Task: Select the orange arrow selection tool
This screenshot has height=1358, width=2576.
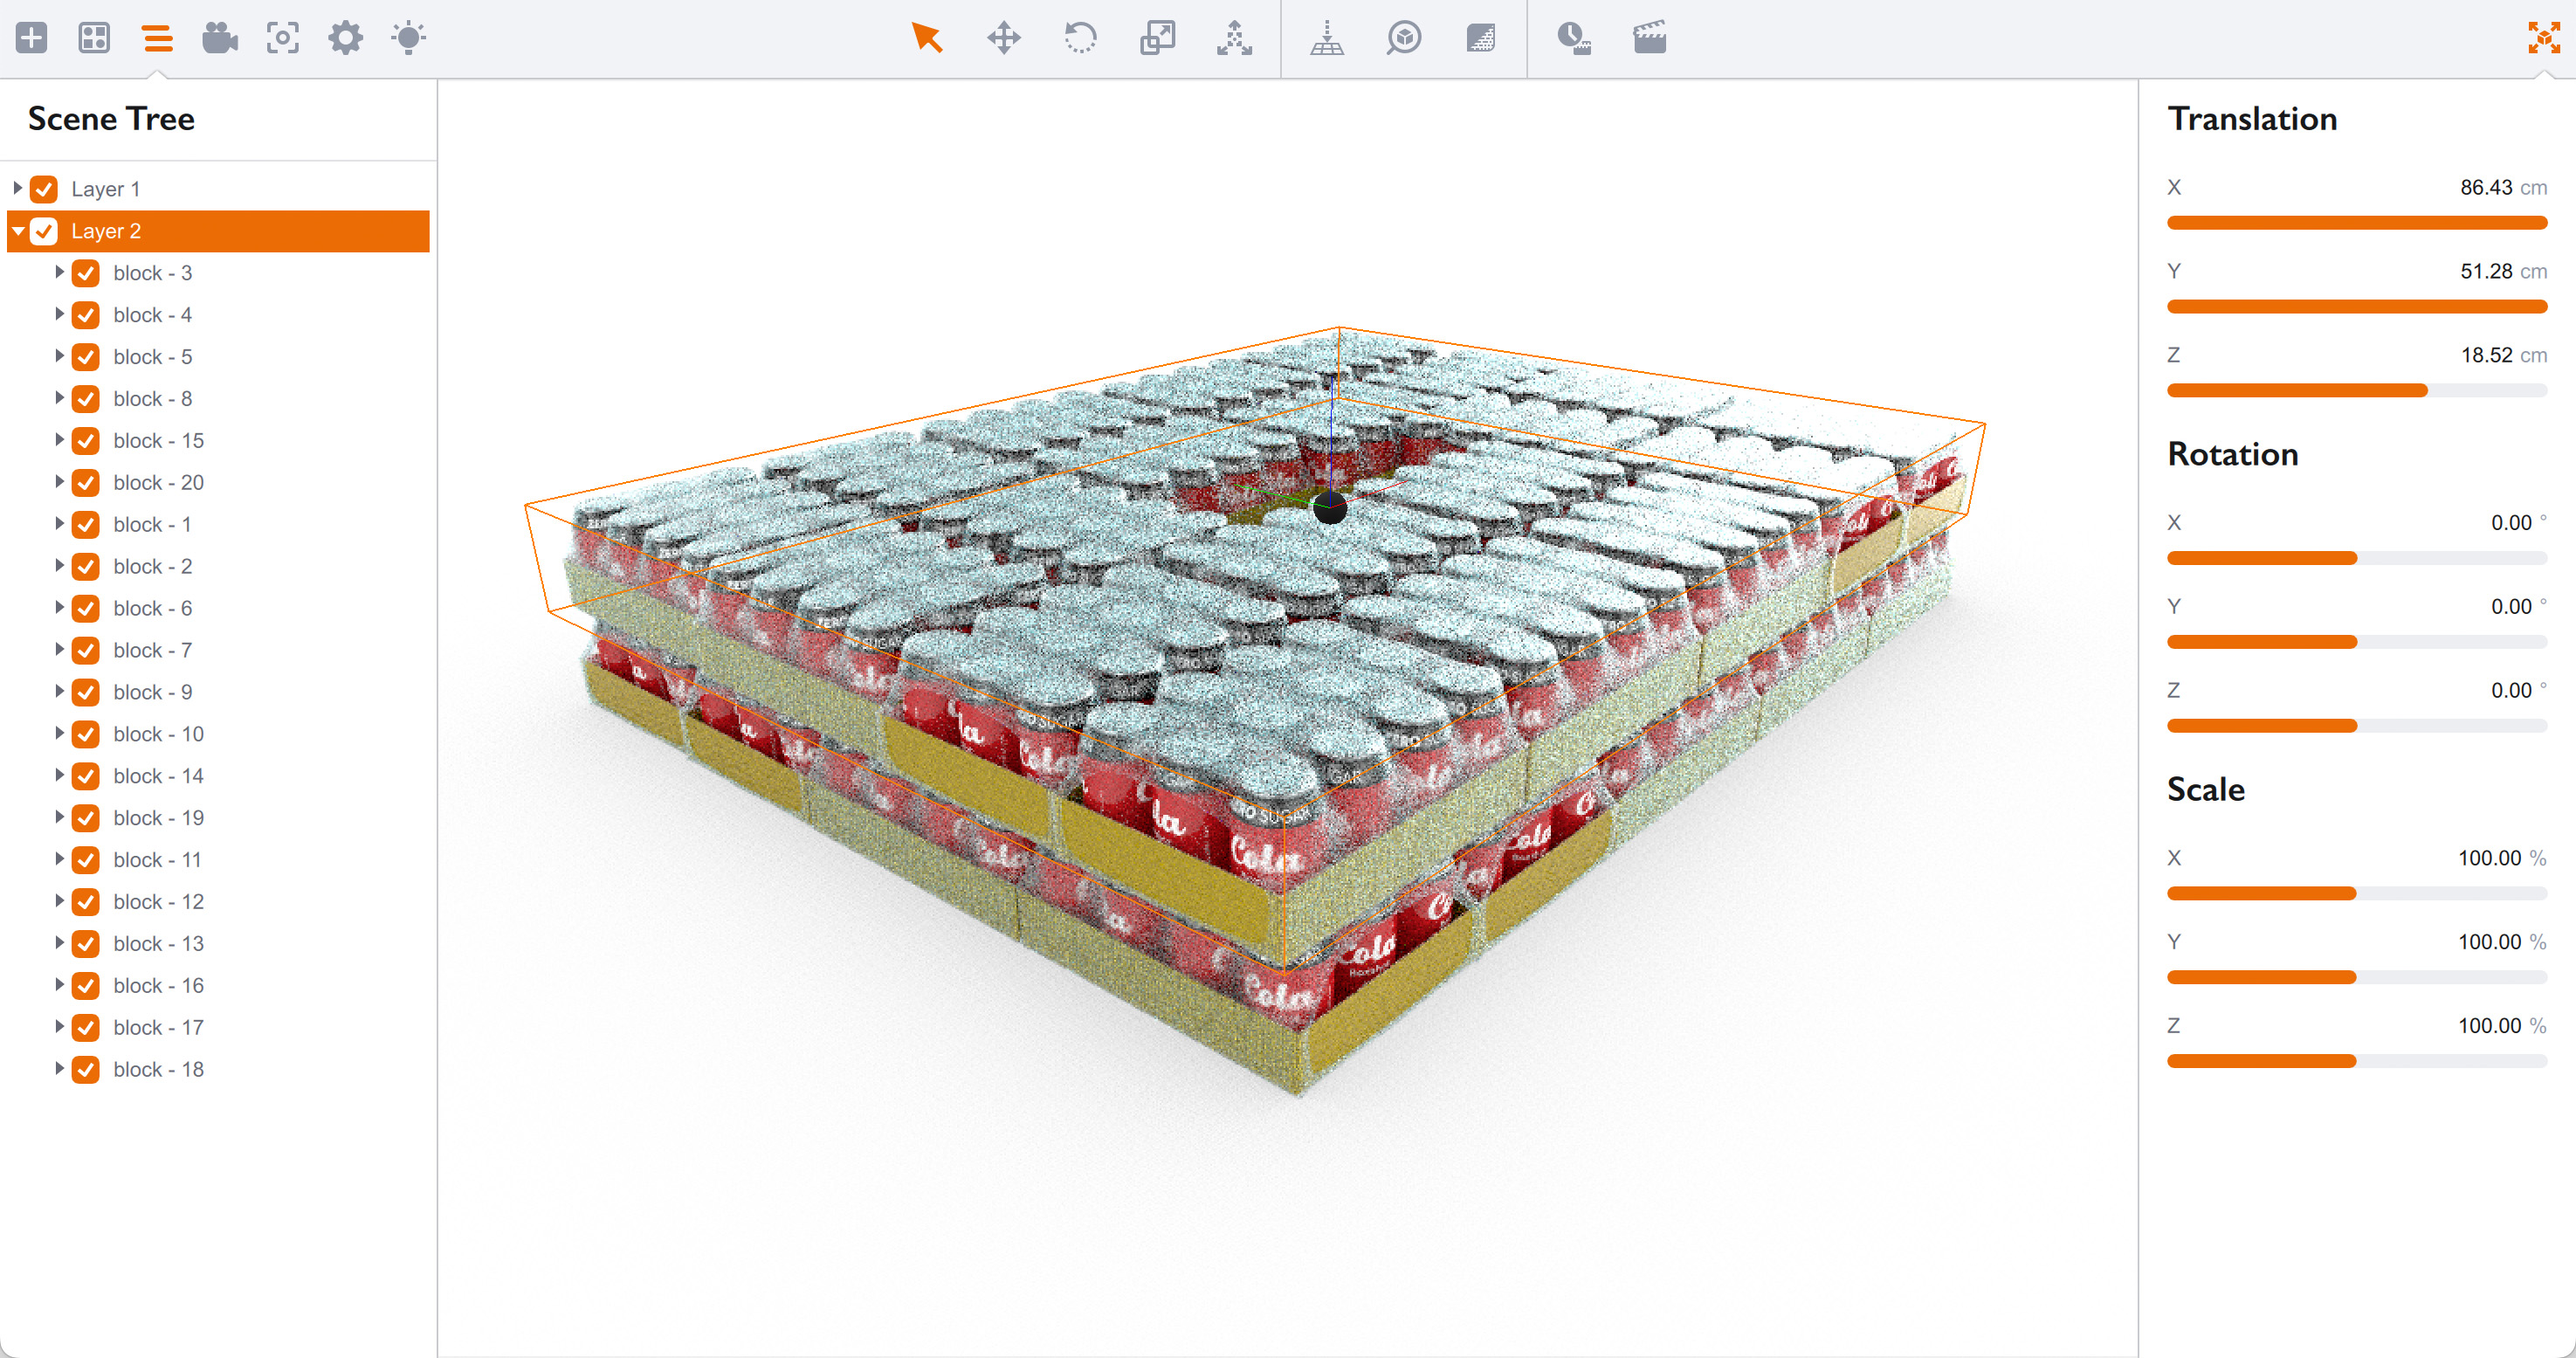Action: [926, 38]
